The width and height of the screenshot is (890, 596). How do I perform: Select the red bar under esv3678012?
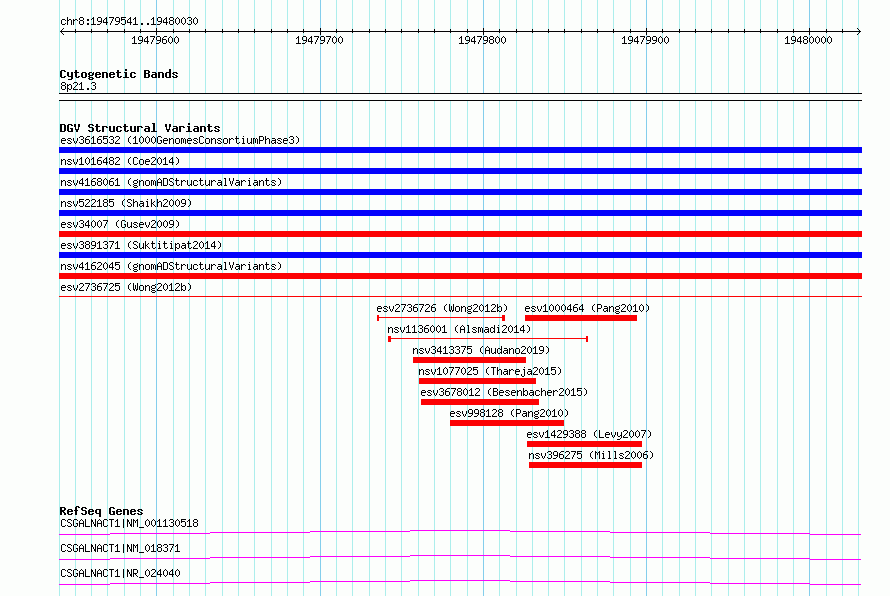pyautogui.click(x=480, y=402)
